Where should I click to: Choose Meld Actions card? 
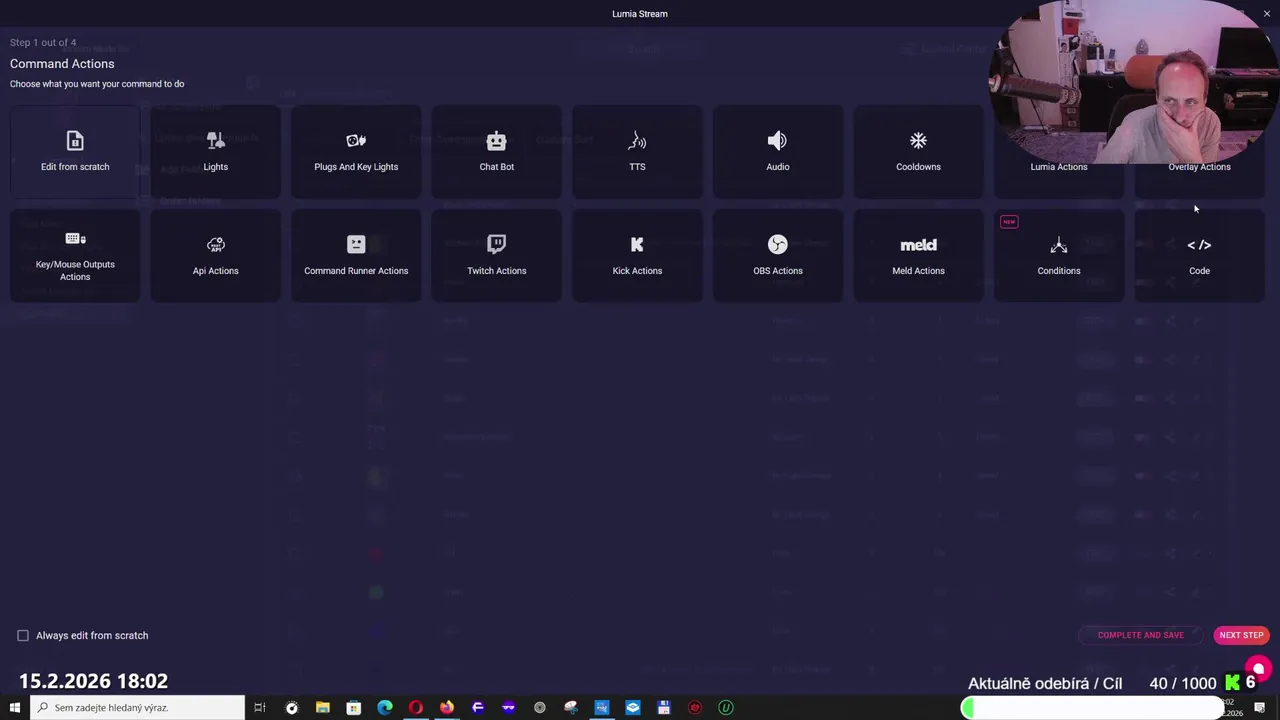click(x=918, y=256)
